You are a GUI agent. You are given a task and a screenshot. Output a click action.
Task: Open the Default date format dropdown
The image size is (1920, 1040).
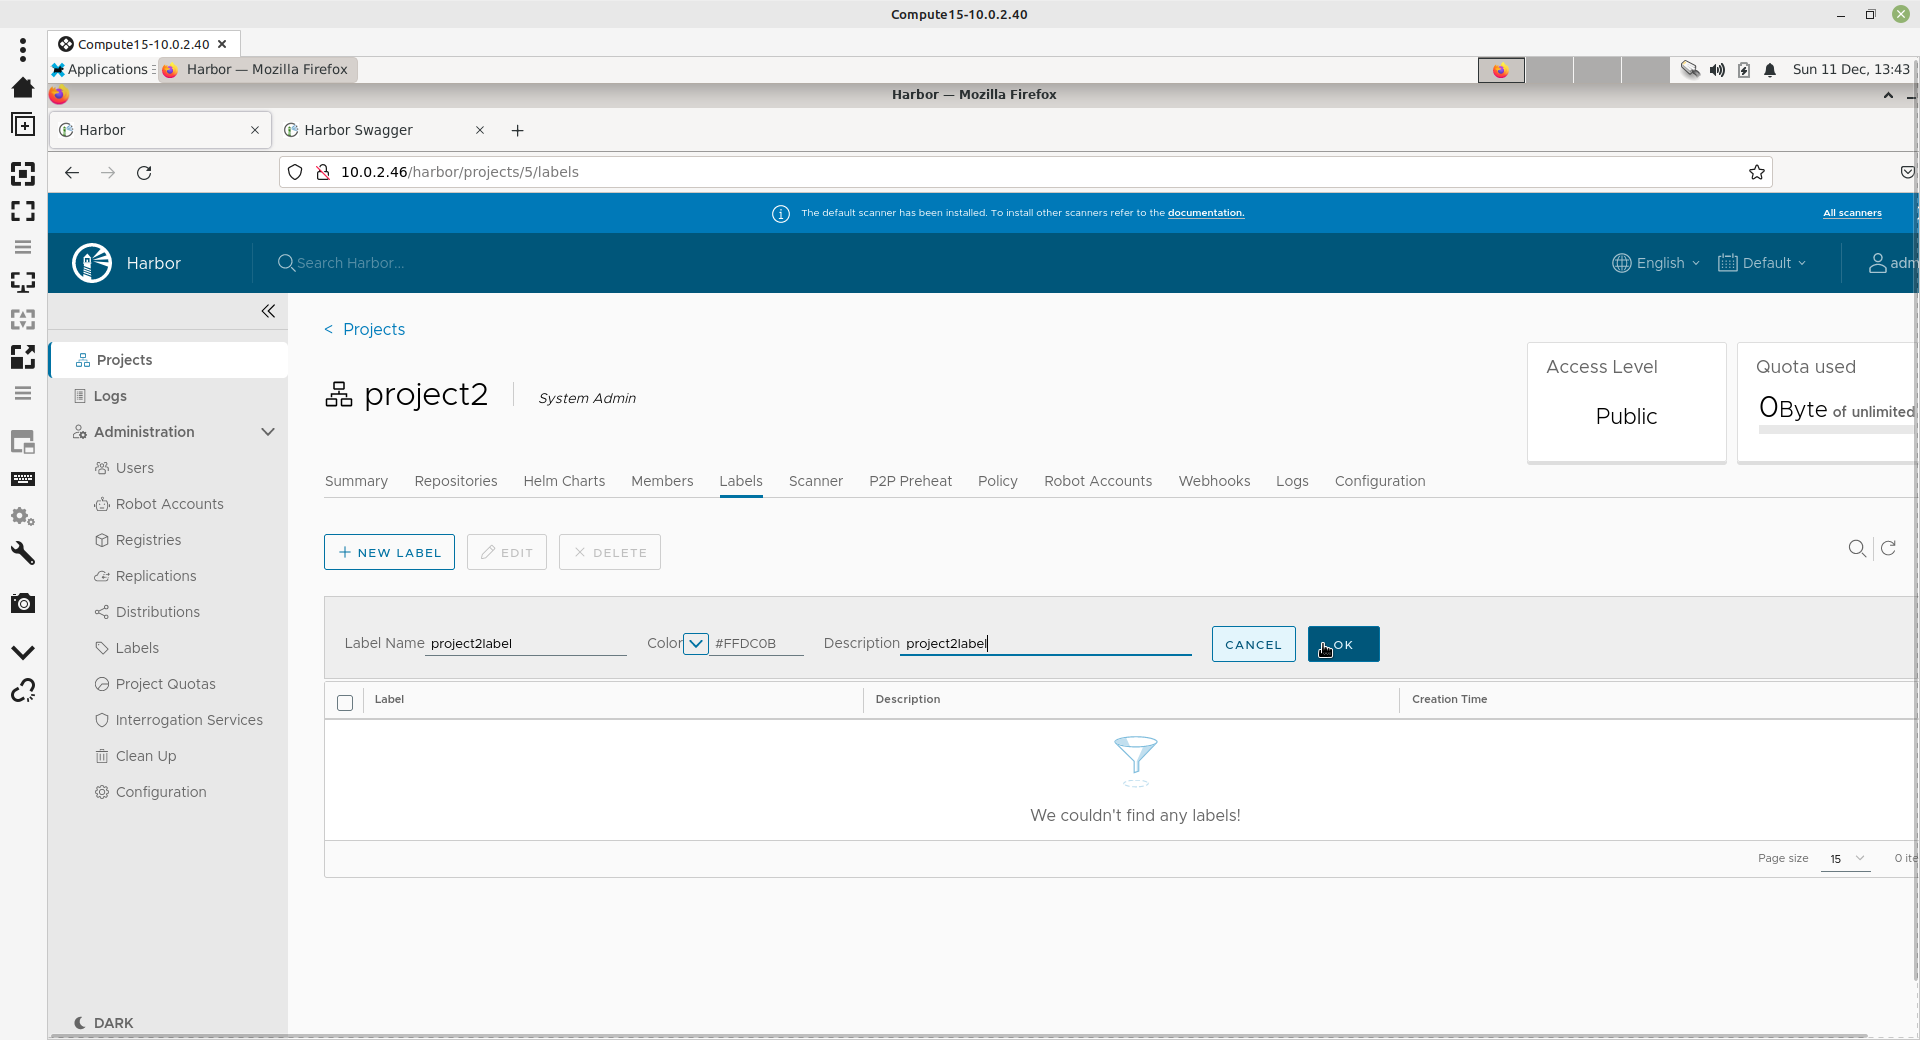point(1762,263)
